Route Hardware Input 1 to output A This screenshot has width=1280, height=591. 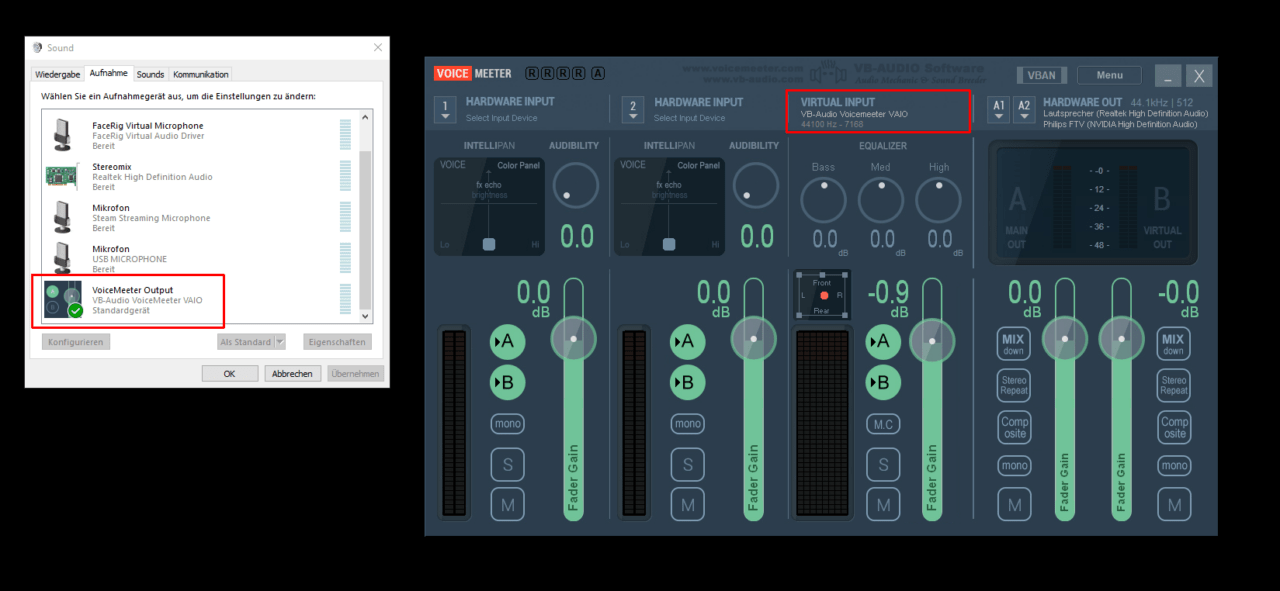click(x=507, y=342)
